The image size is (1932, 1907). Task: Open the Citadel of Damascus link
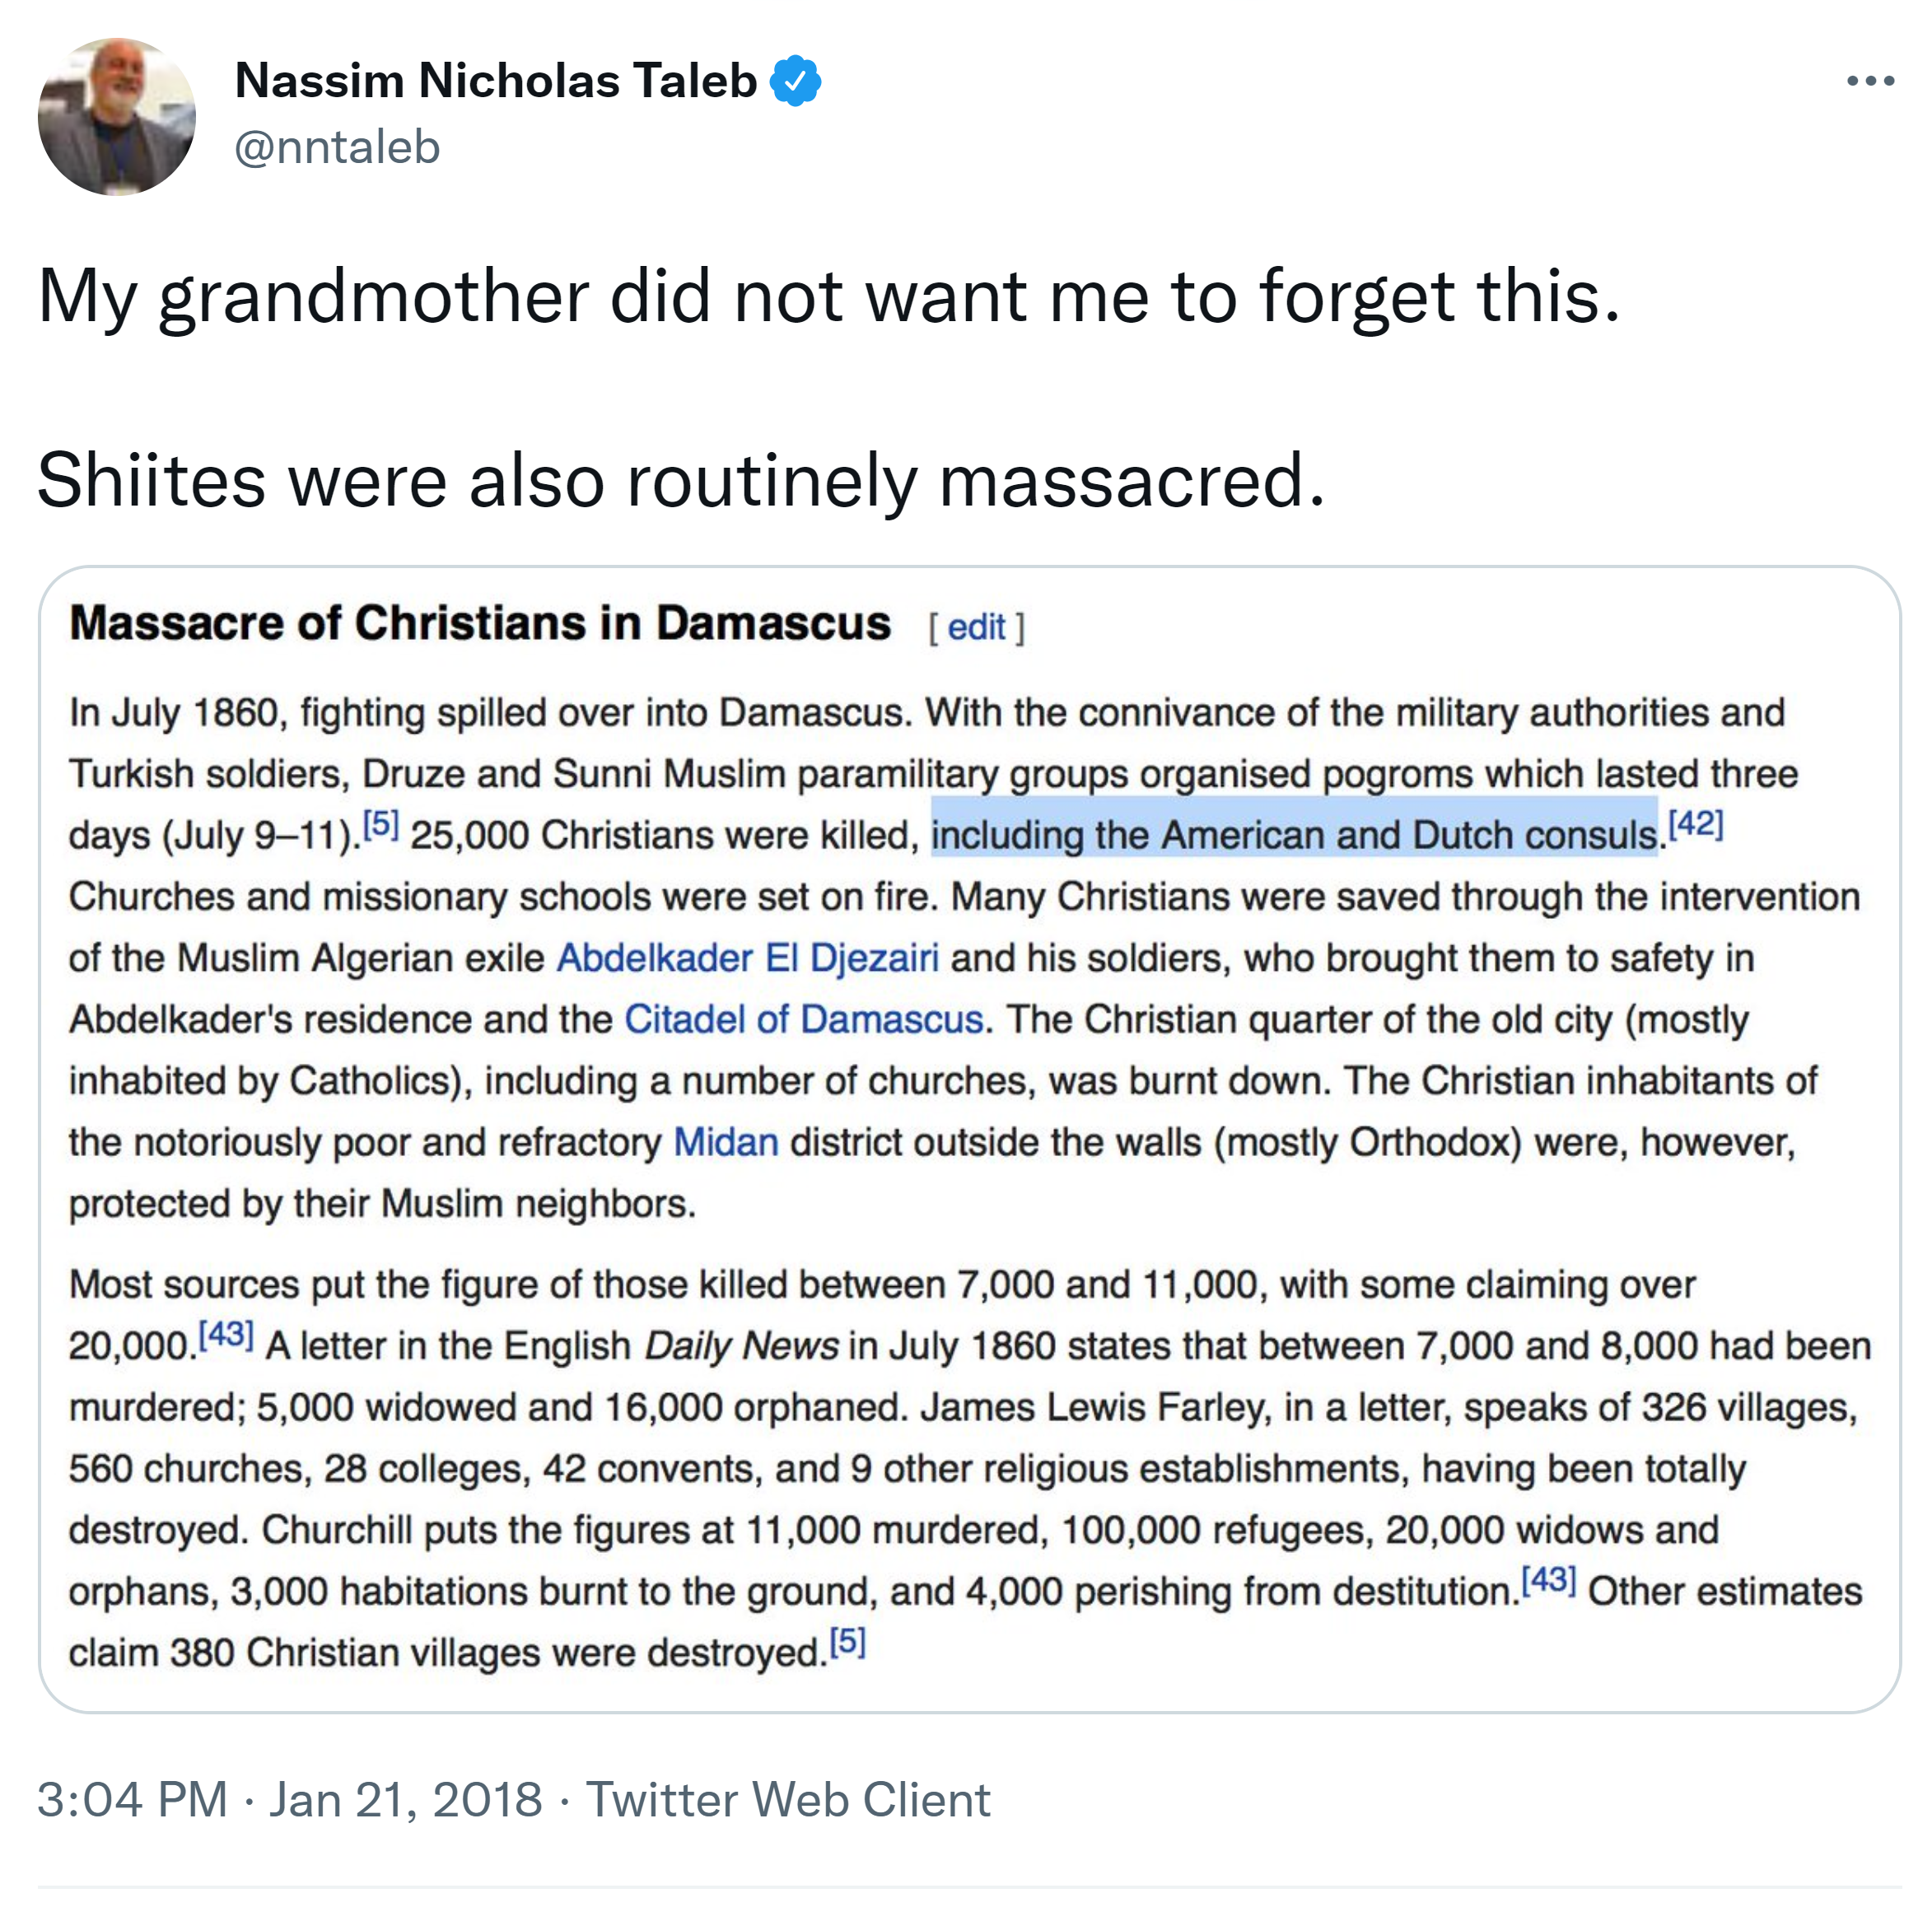point(803,1019)
